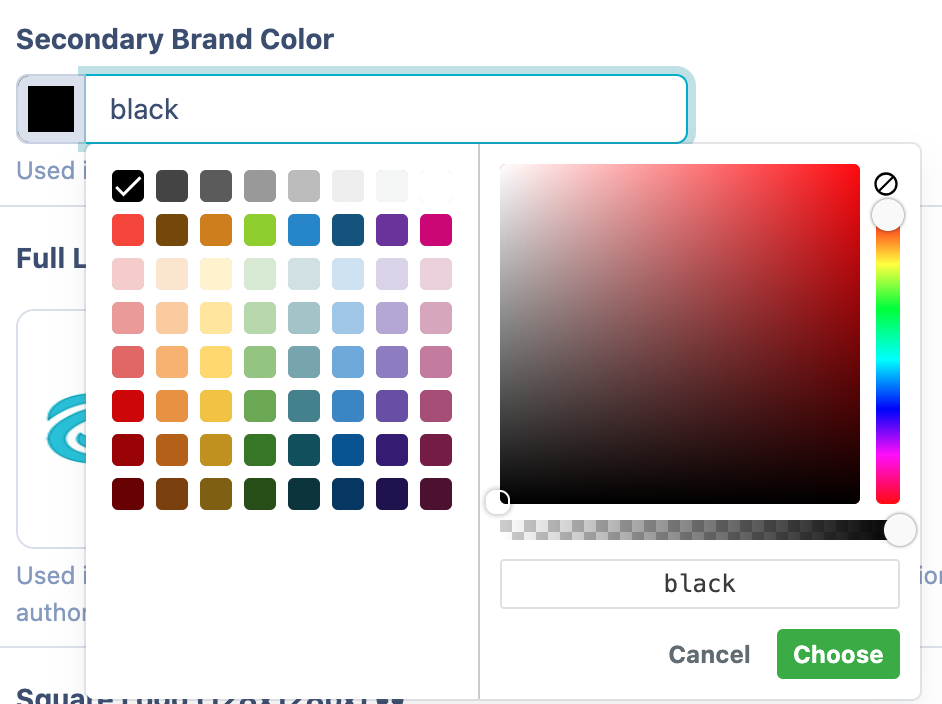Pick the bright blue palette swatch

pos(304,230)
